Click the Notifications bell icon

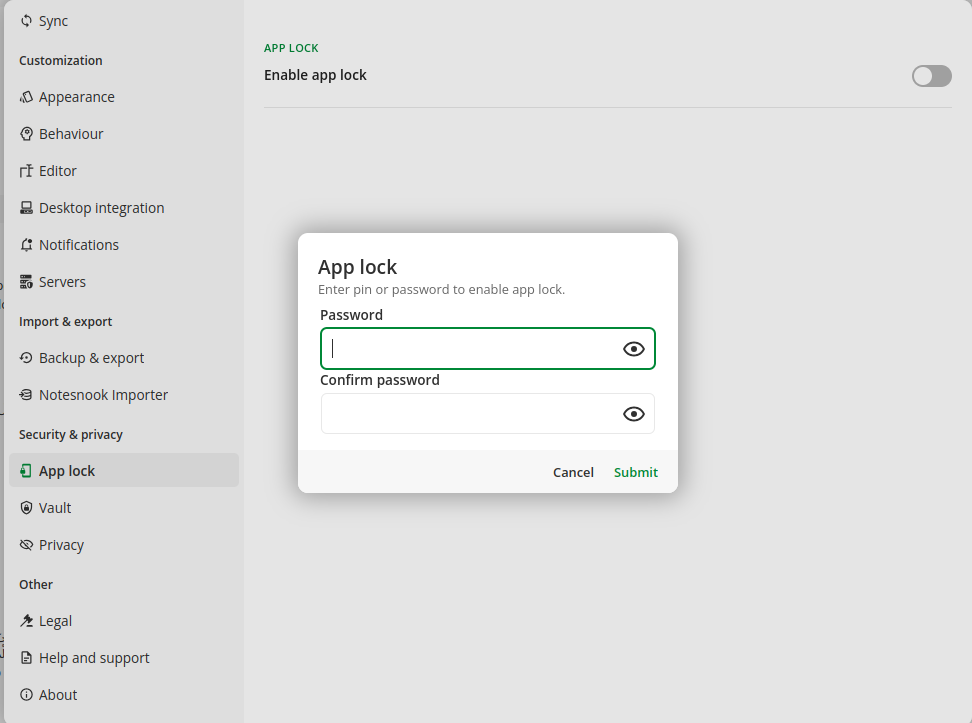pyautogui.click(x=26, y=245)
